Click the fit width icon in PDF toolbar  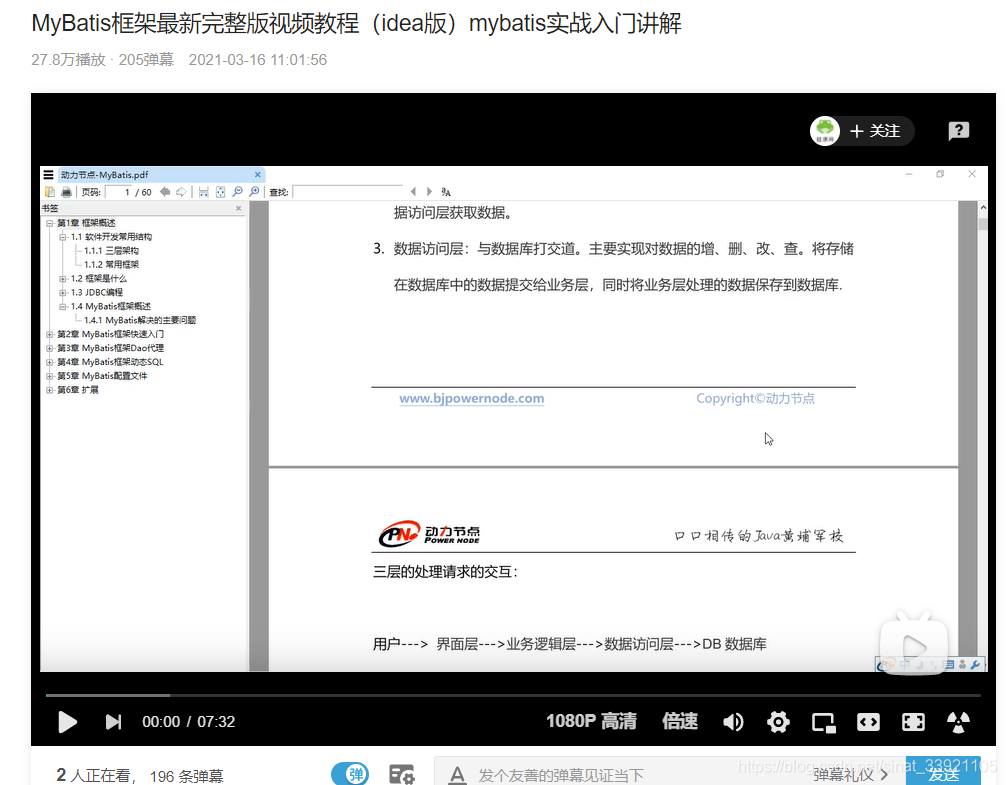tap(204, 192)
